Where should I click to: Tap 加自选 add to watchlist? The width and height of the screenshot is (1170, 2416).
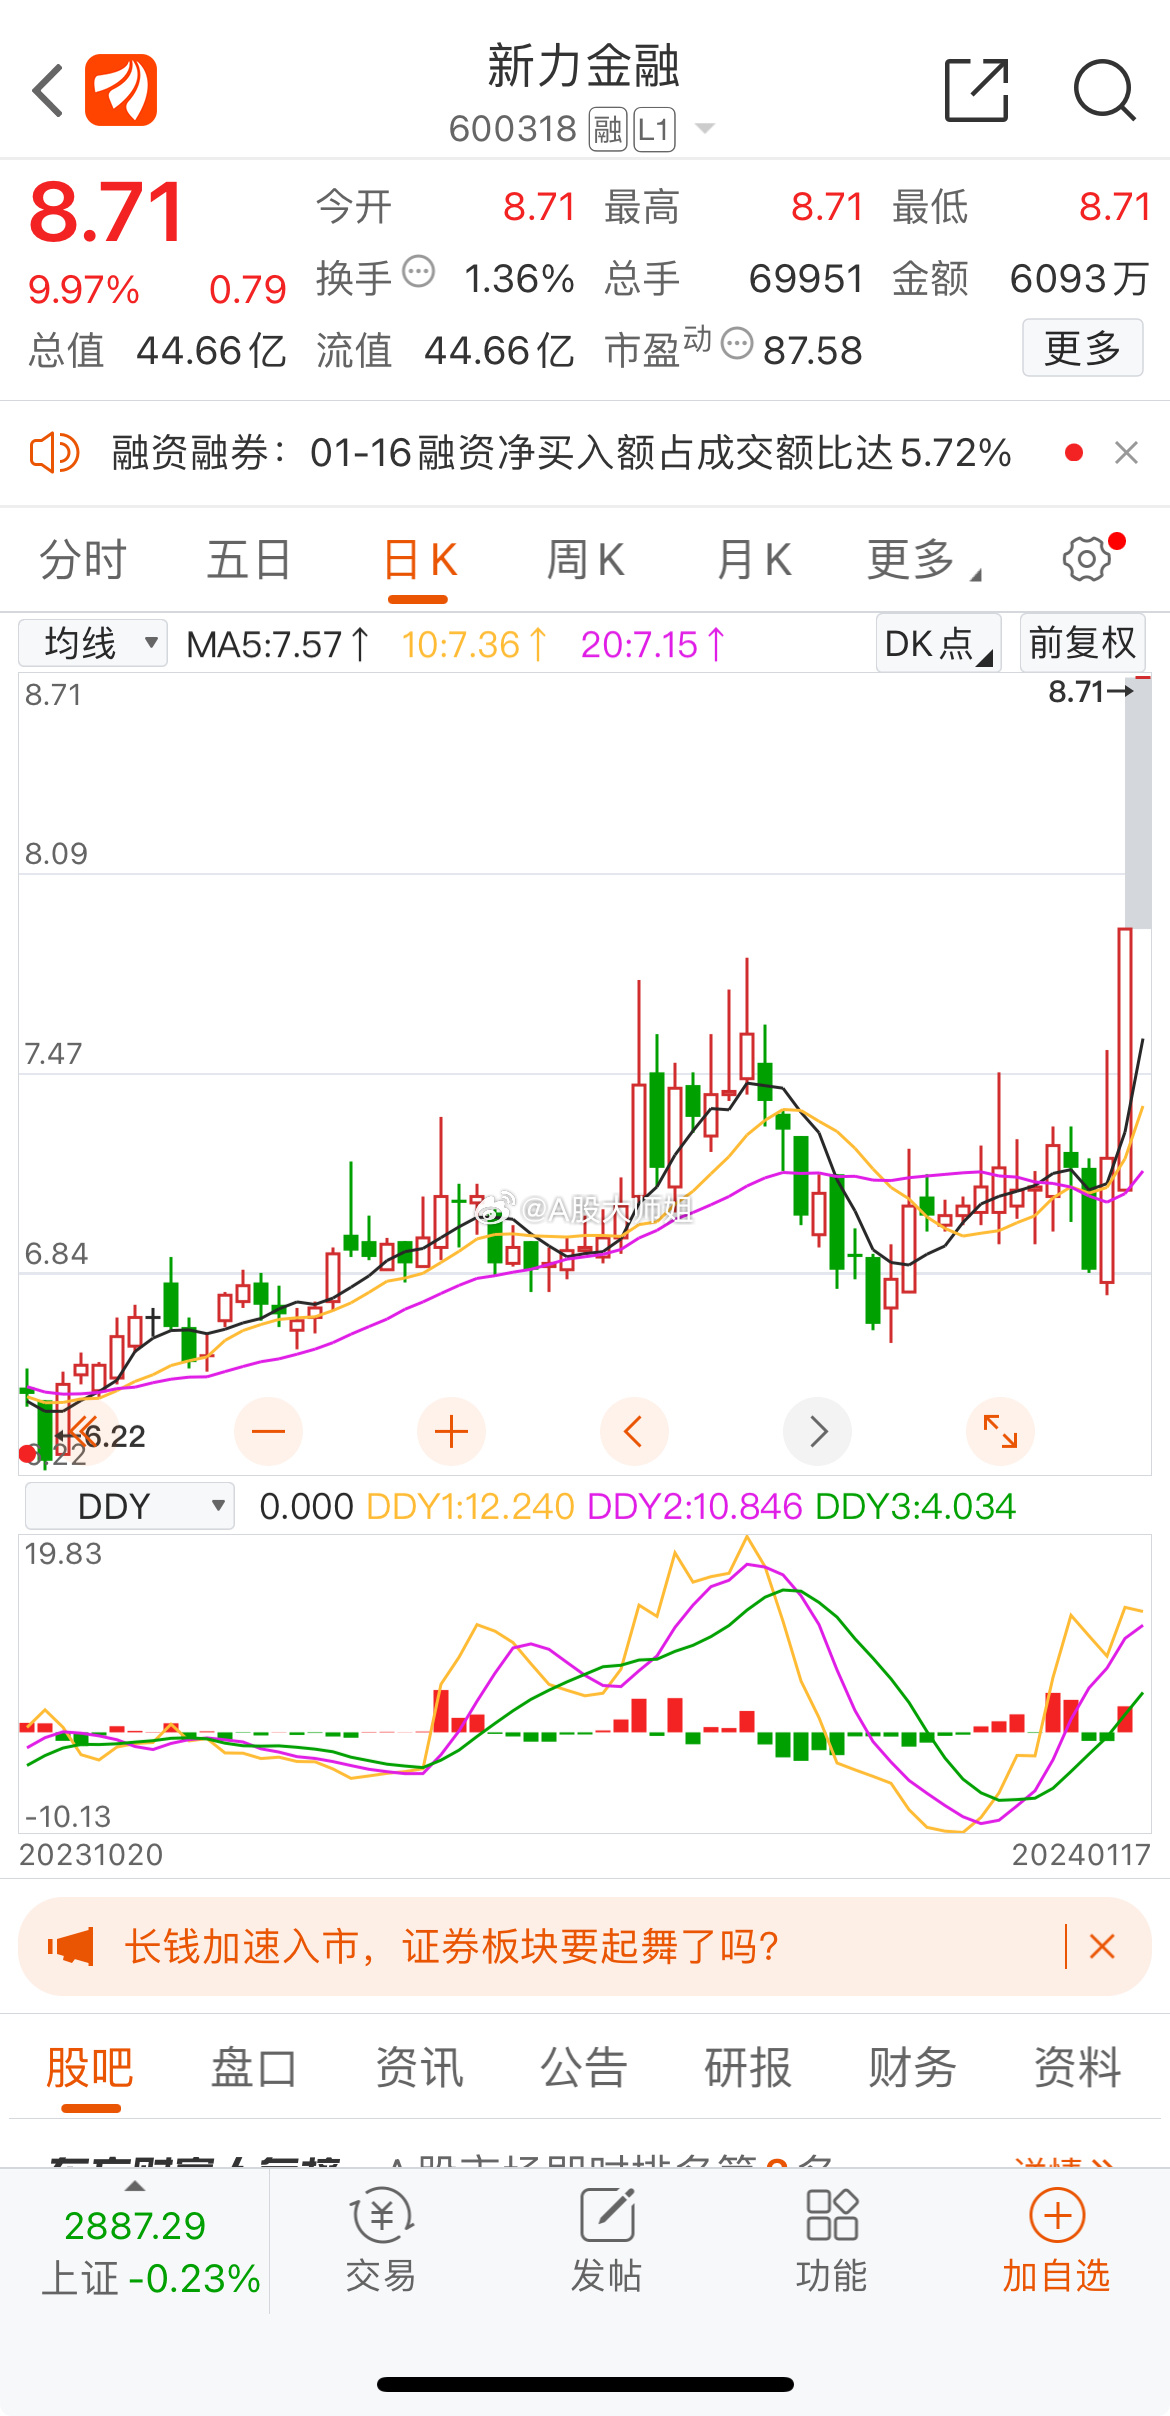point(1057,2240)
